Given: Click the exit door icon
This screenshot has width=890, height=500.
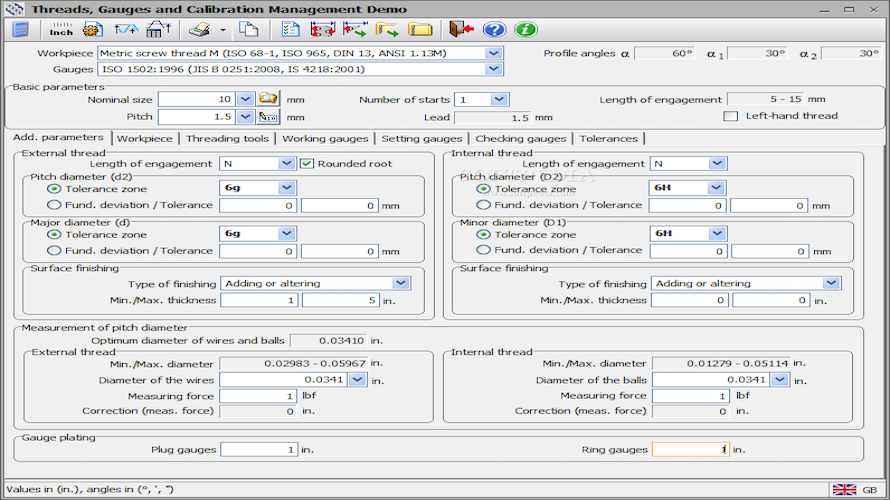Looking at the screenshot, I should pos(461,30).
